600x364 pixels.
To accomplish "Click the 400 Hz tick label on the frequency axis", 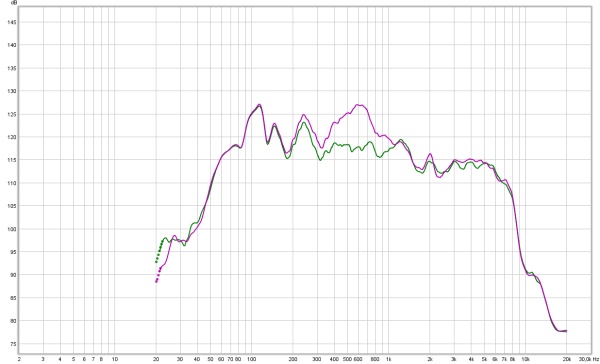I will click(334, 359).
